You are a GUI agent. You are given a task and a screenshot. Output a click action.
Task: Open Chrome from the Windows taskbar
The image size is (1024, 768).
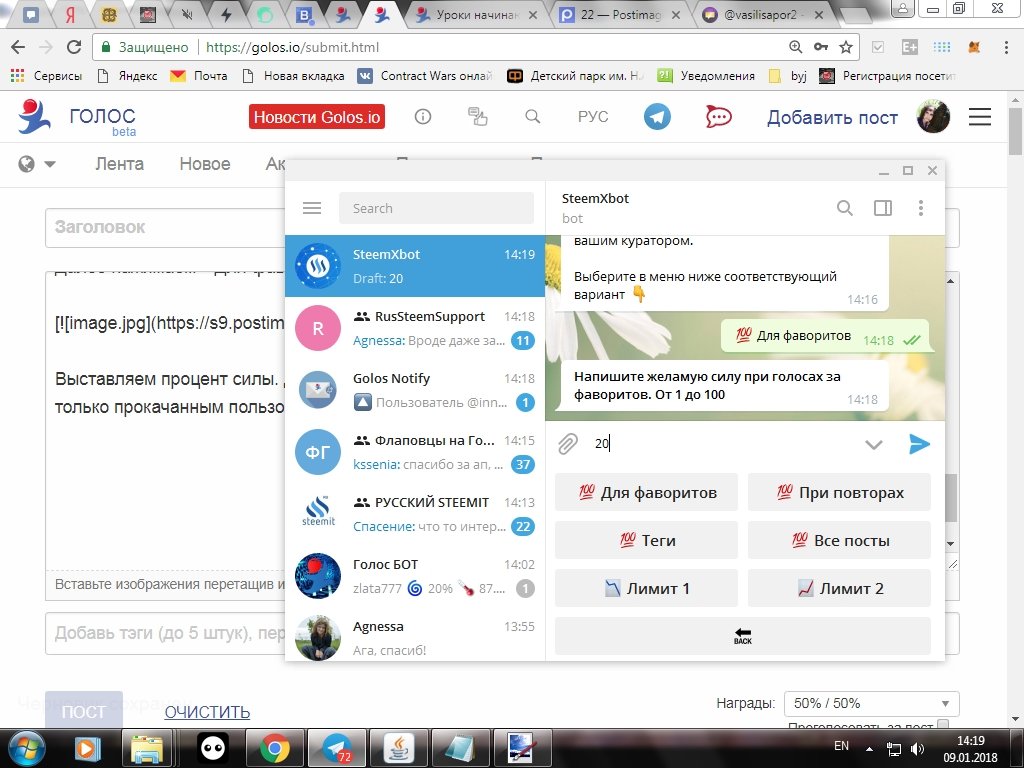click(275, 748)
